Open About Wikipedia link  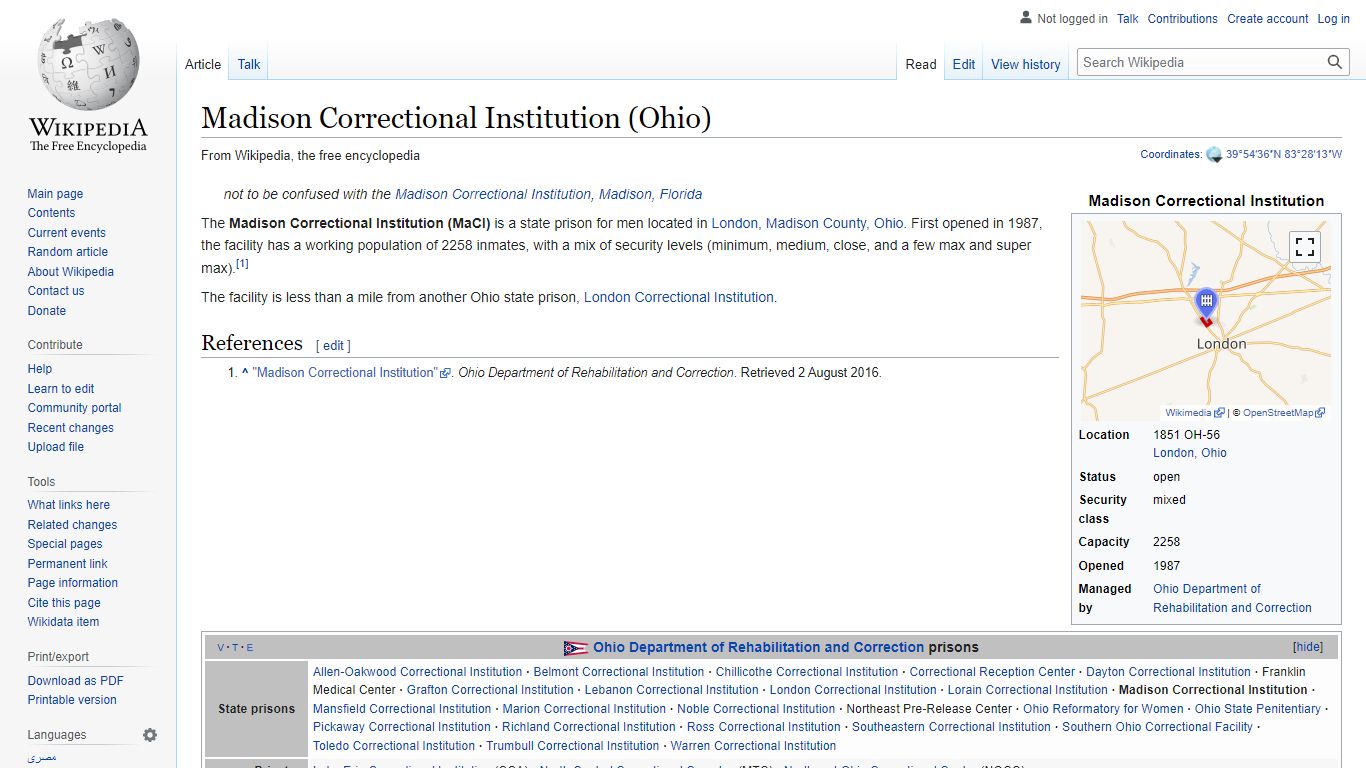point(70,272)
